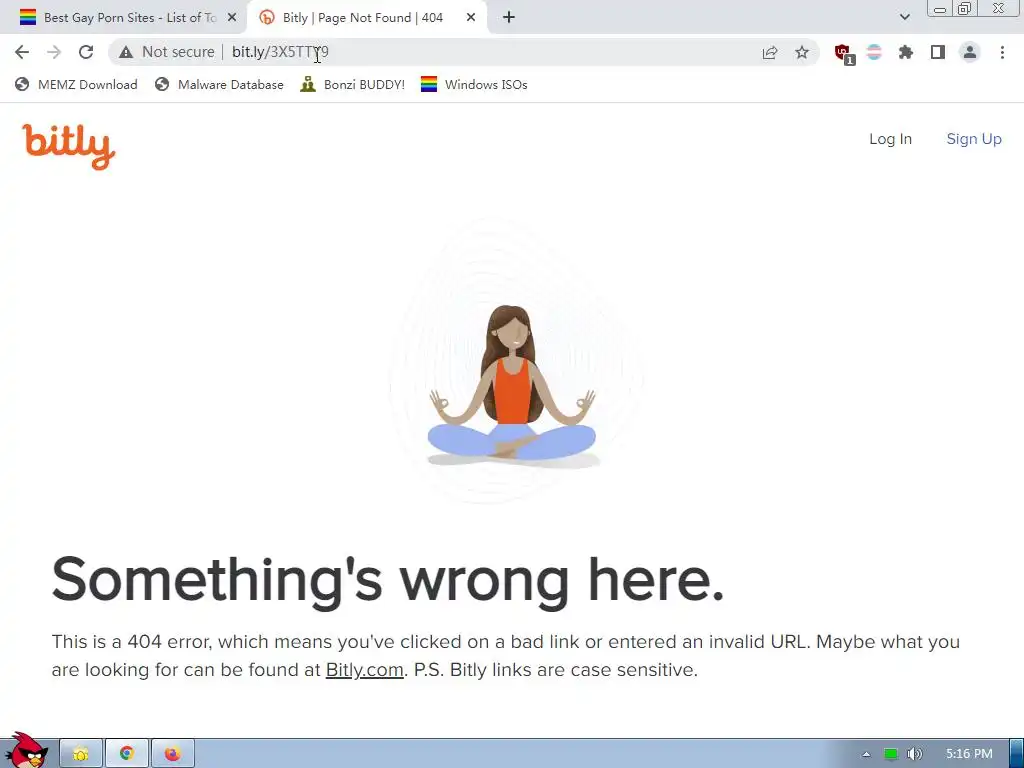Select the Bitly Page Not Found tab
Viewport: 1024px width, 768px height.
[x=362, y=18]
